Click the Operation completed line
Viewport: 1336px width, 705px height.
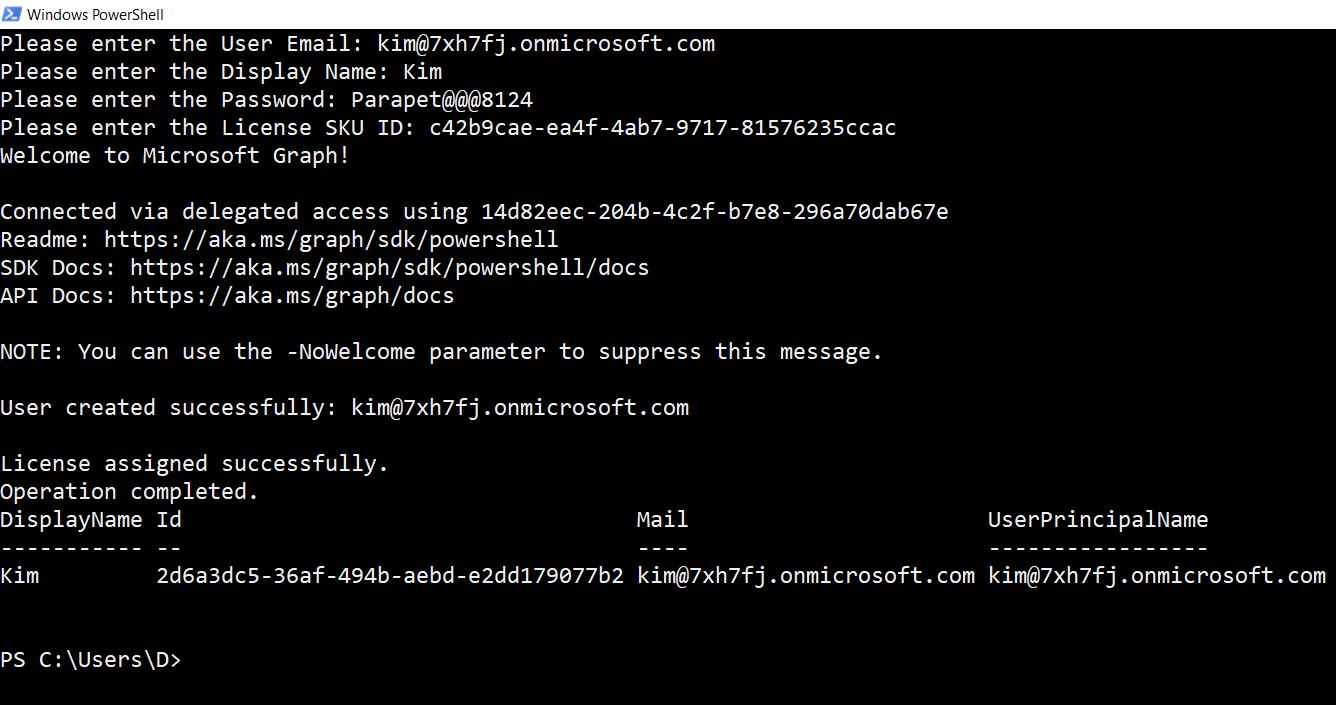(129, 492)
